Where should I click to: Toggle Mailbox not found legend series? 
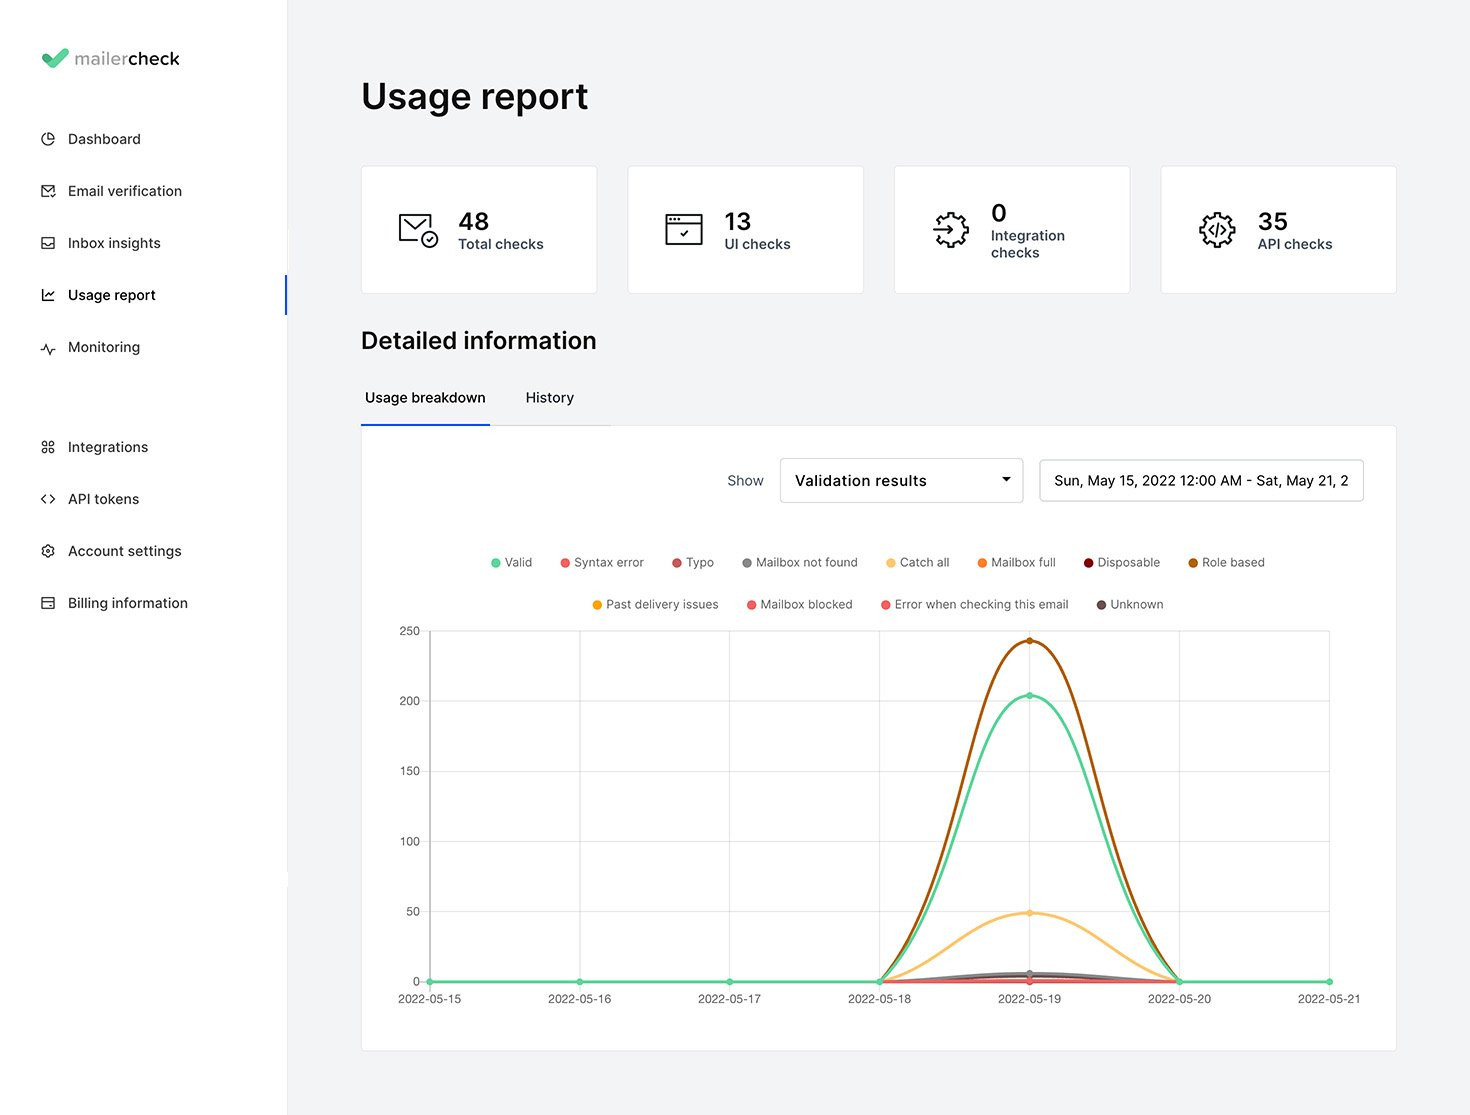[800, 563]
